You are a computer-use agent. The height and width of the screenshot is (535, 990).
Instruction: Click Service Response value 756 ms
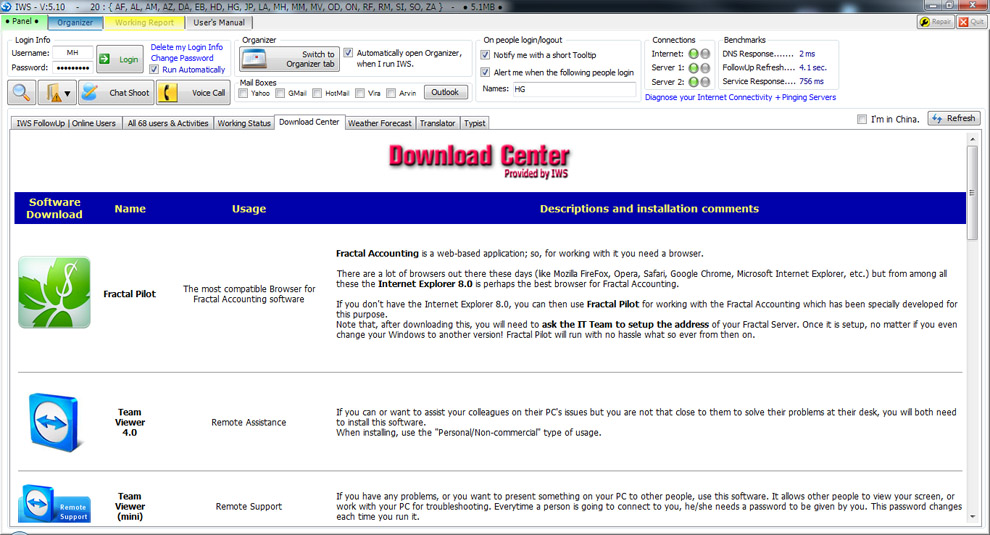point(811,81)
